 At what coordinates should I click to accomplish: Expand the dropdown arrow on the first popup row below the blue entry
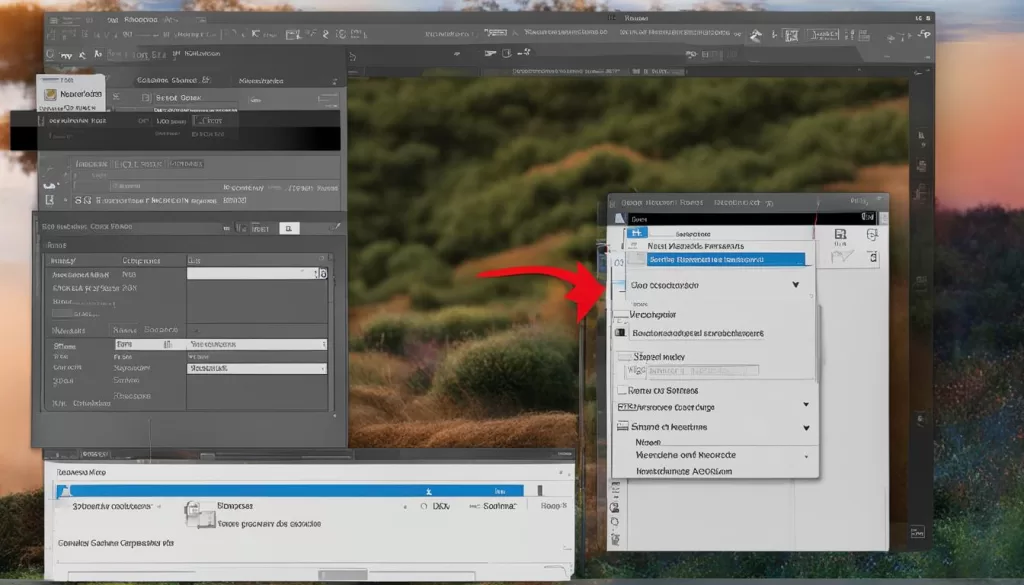795,285
